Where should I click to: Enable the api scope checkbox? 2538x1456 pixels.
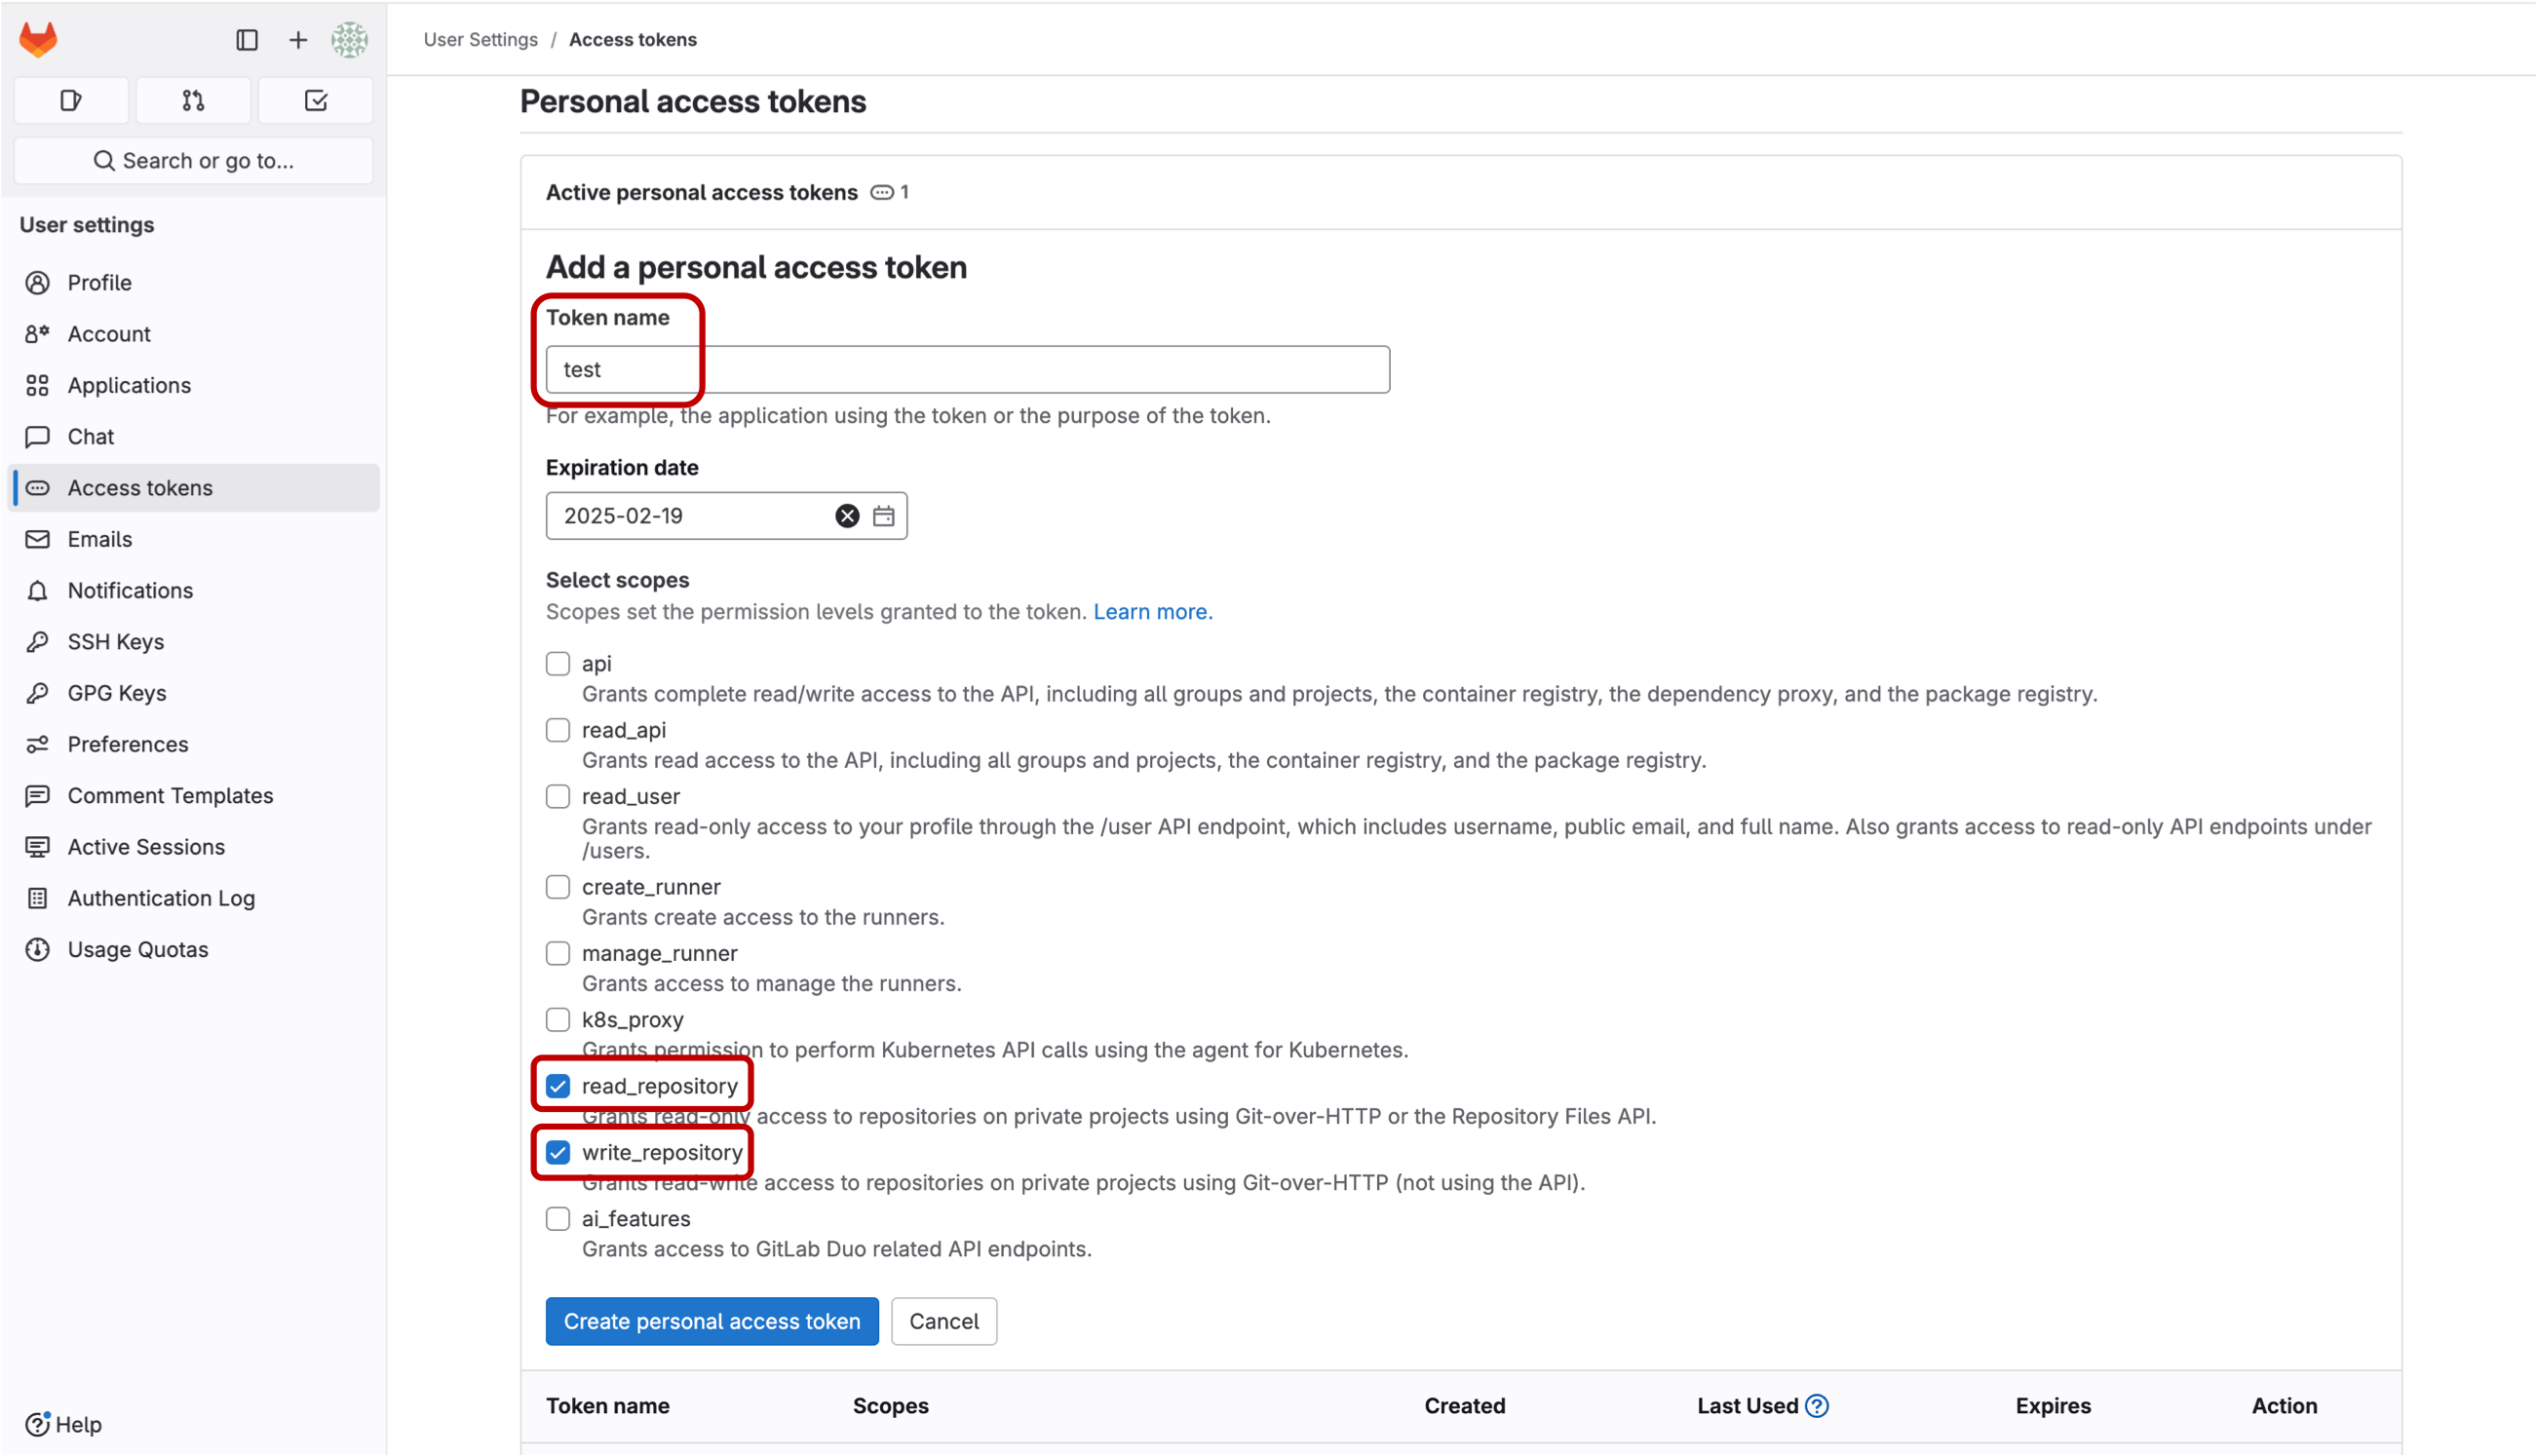point(558,664)
